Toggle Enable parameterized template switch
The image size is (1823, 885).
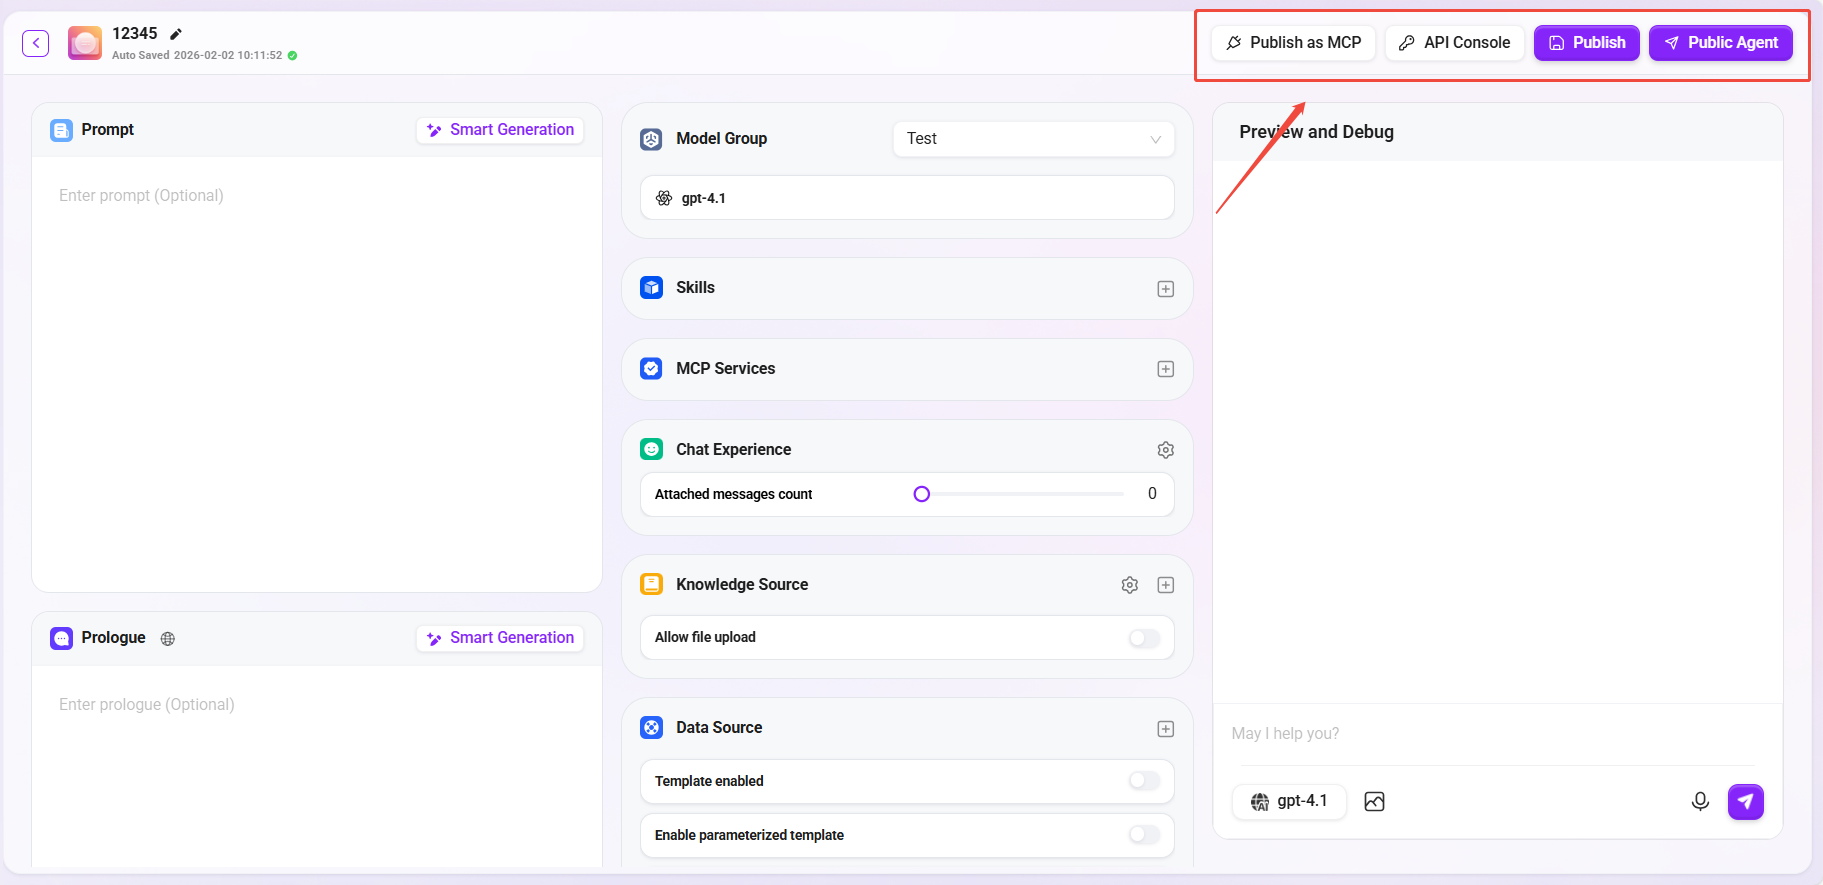tap(1144, 835)
